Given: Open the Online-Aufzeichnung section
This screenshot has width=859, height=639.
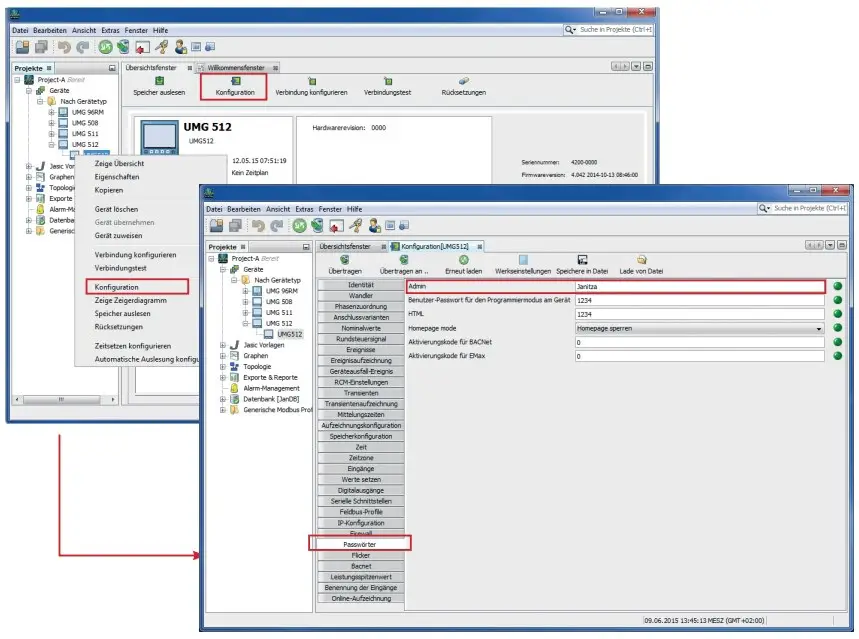Looking at the screenshot, I should [361, 598].
